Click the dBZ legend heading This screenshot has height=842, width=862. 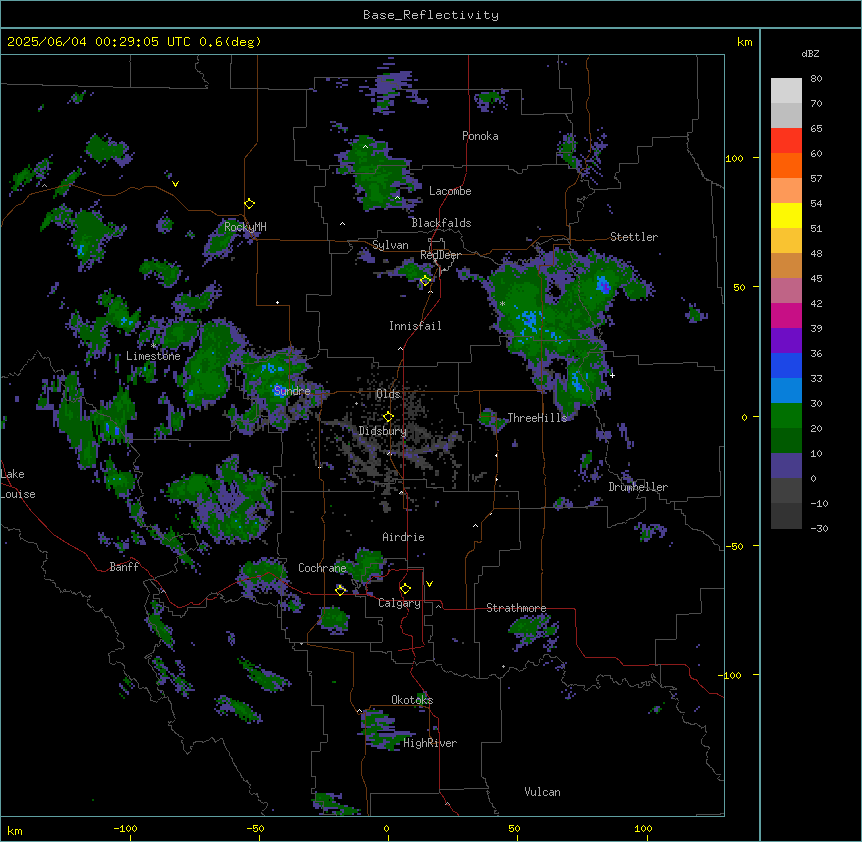click(810, 53)
